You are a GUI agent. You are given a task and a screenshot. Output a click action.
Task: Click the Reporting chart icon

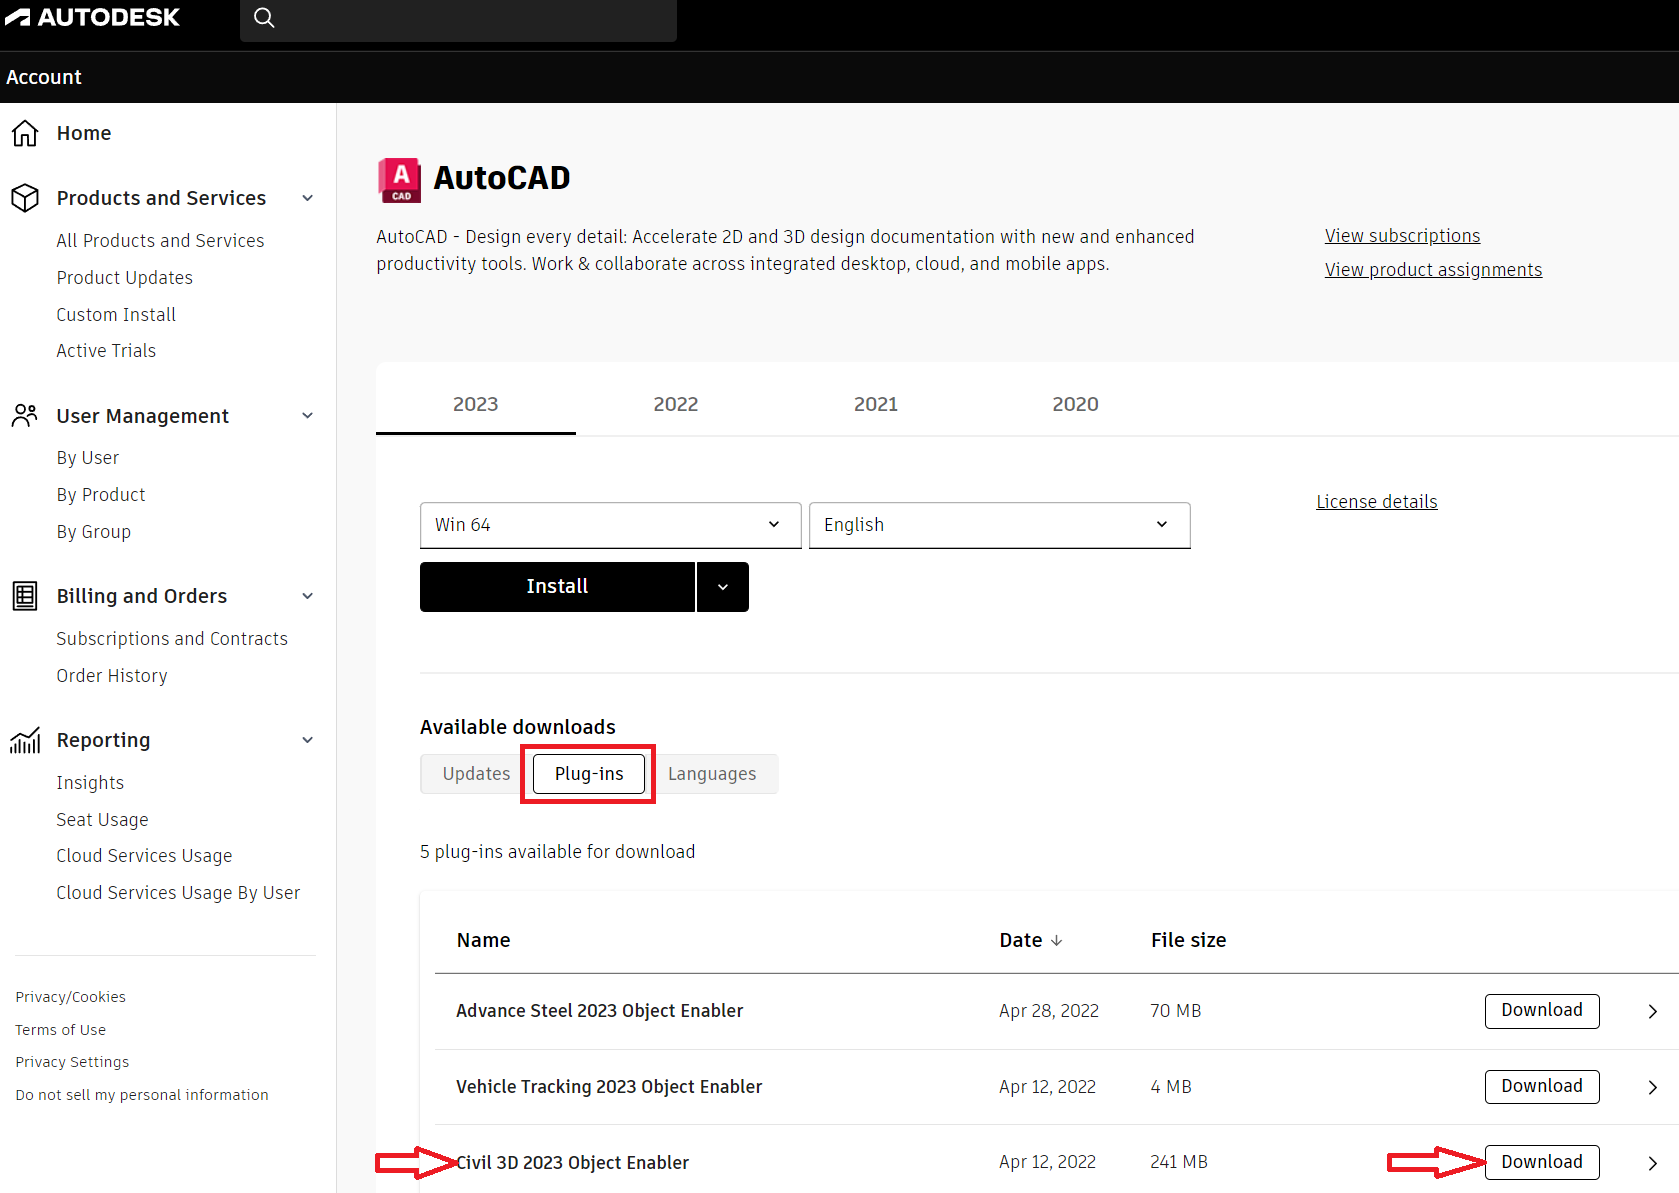[25, 740]
